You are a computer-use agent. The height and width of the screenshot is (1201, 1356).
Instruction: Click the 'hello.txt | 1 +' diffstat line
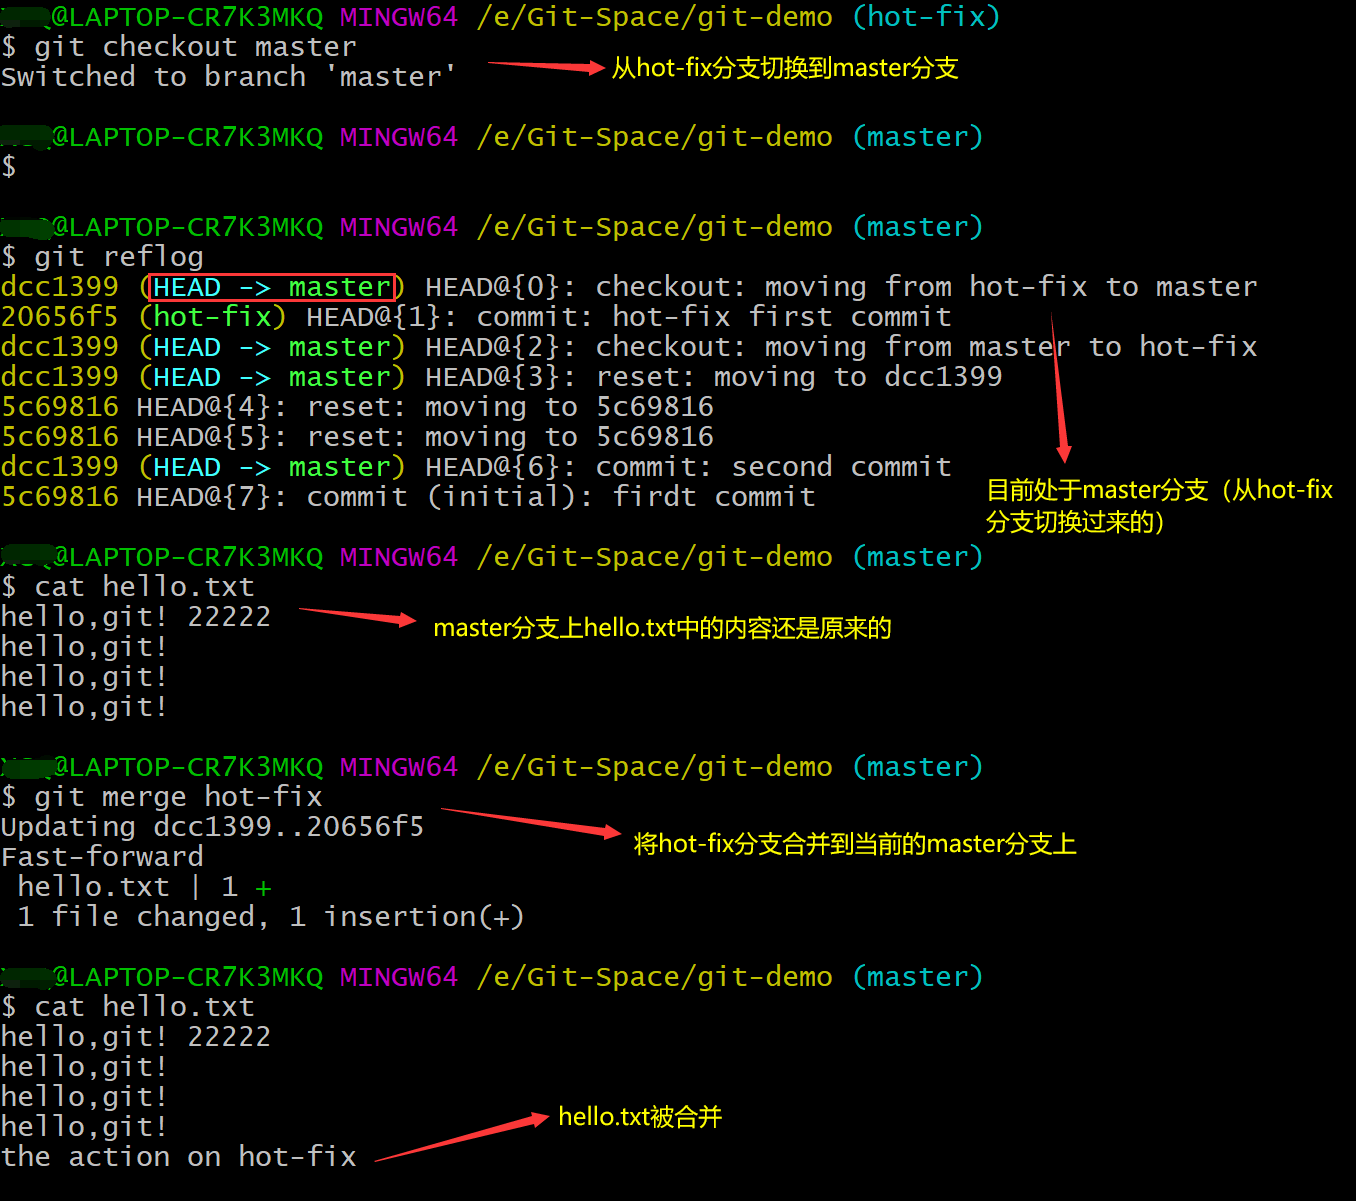click(x=145, y=887)
